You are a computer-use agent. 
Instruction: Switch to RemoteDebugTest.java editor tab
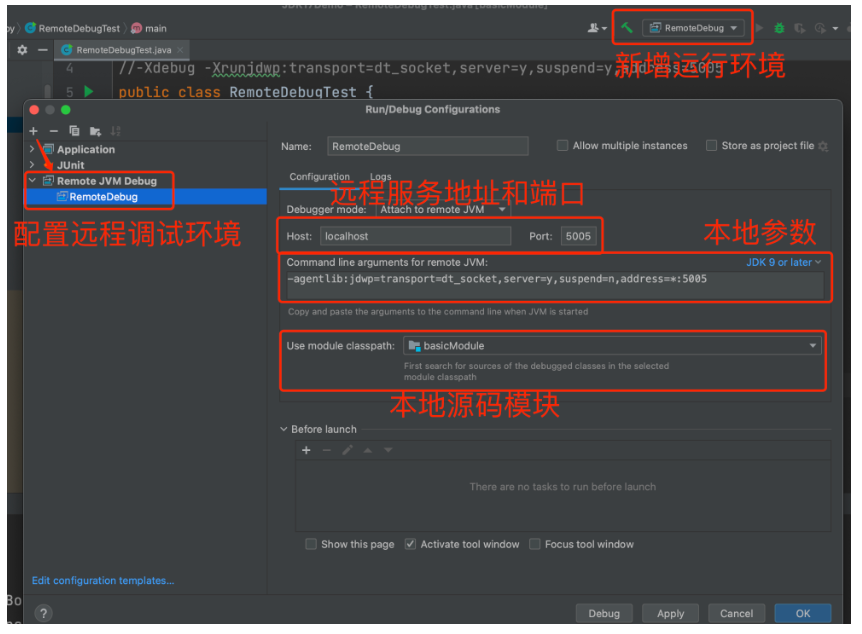[x=123, y=50]
